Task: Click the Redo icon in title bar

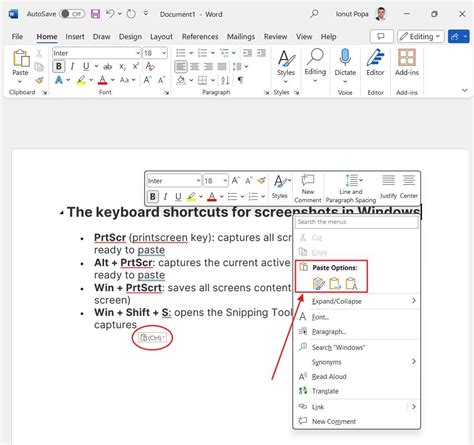Action: click(x=131, y=14)
